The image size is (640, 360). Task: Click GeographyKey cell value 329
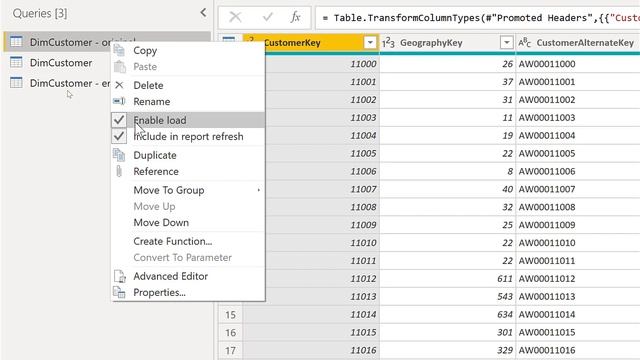tap(505, 350)
